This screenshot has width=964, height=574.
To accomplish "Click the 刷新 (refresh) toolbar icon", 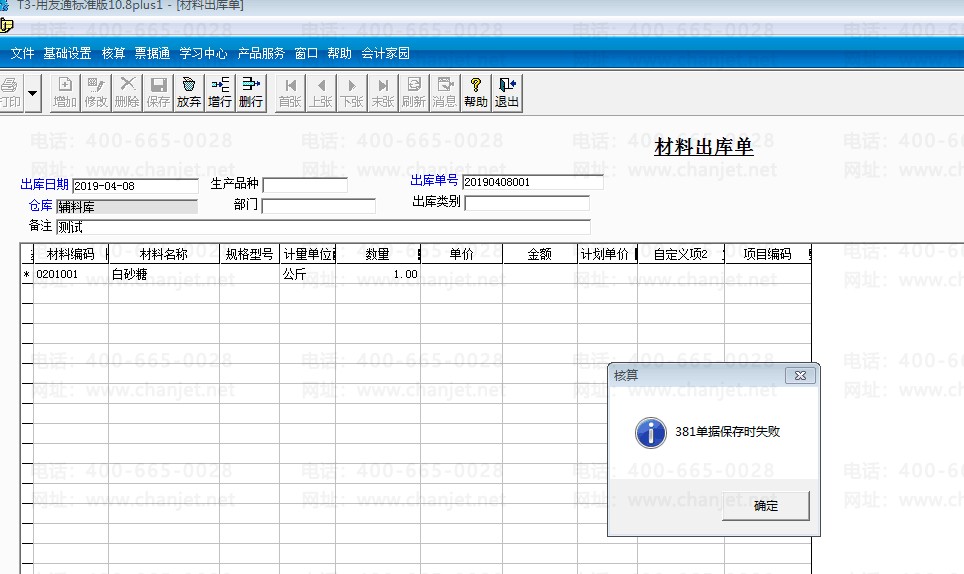I will (x=413, y=92).
